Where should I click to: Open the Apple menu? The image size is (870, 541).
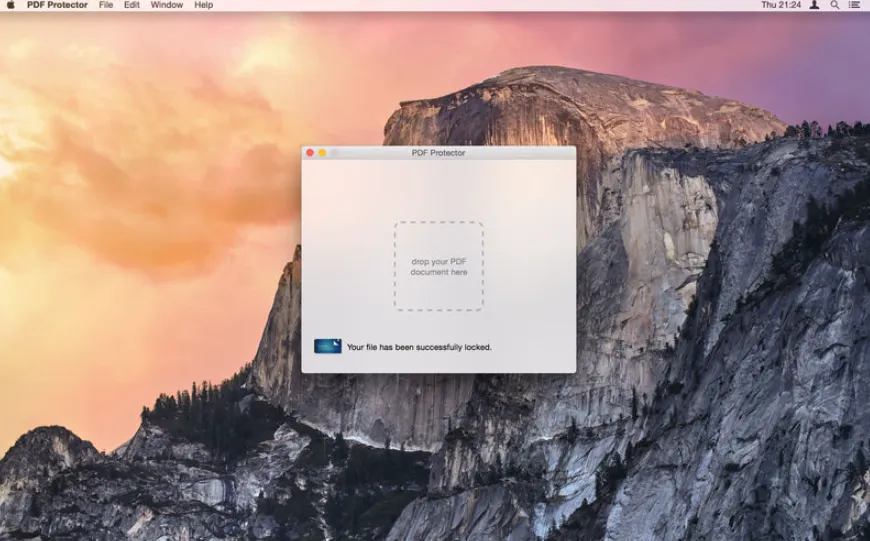point(11,5)
